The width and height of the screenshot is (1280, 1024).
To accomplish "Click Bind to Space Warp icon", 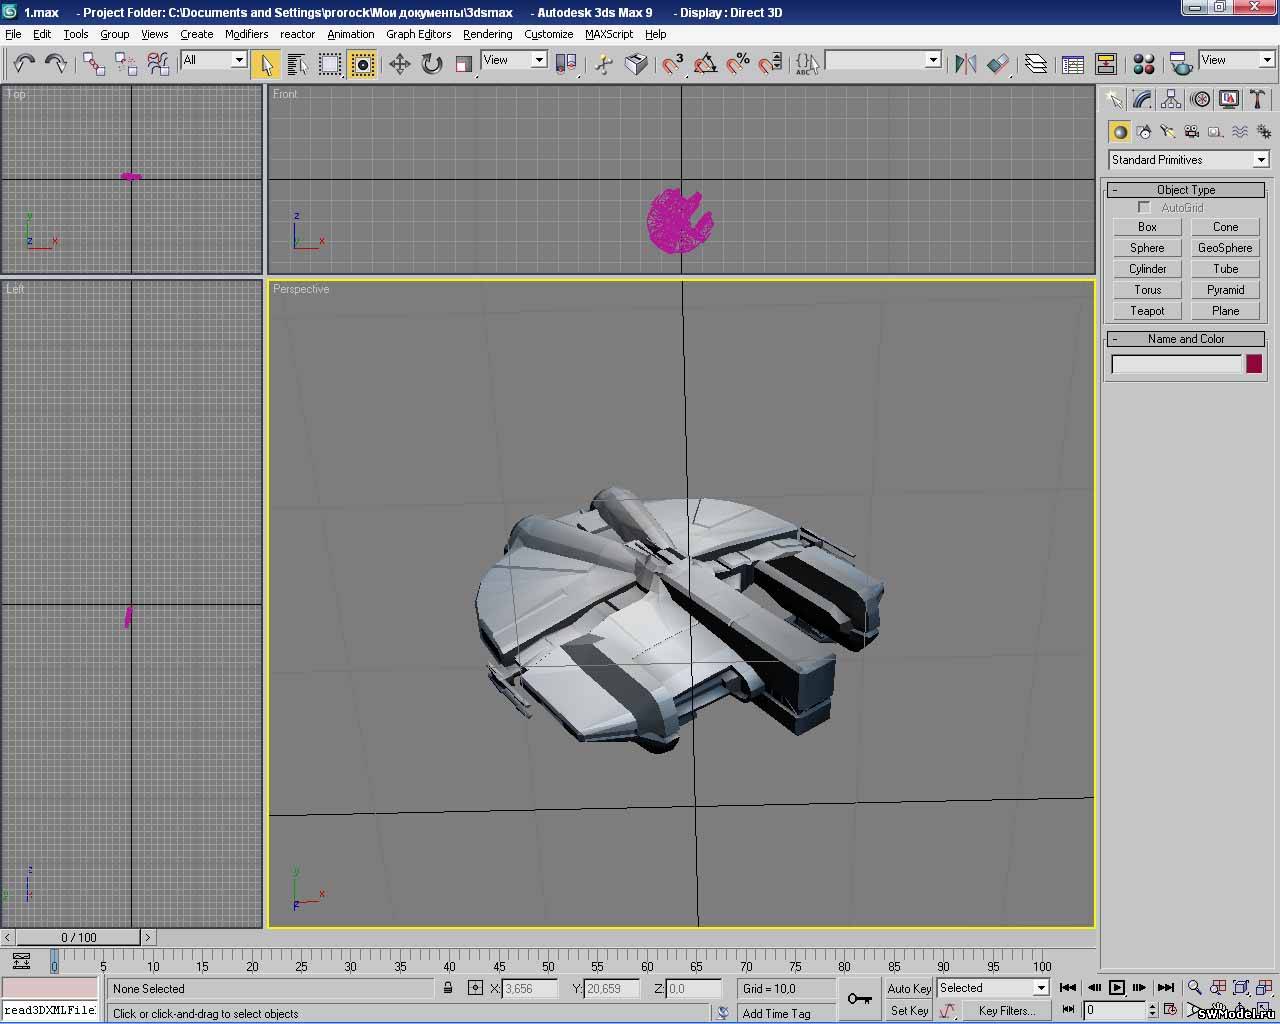I will click(158, 64).
